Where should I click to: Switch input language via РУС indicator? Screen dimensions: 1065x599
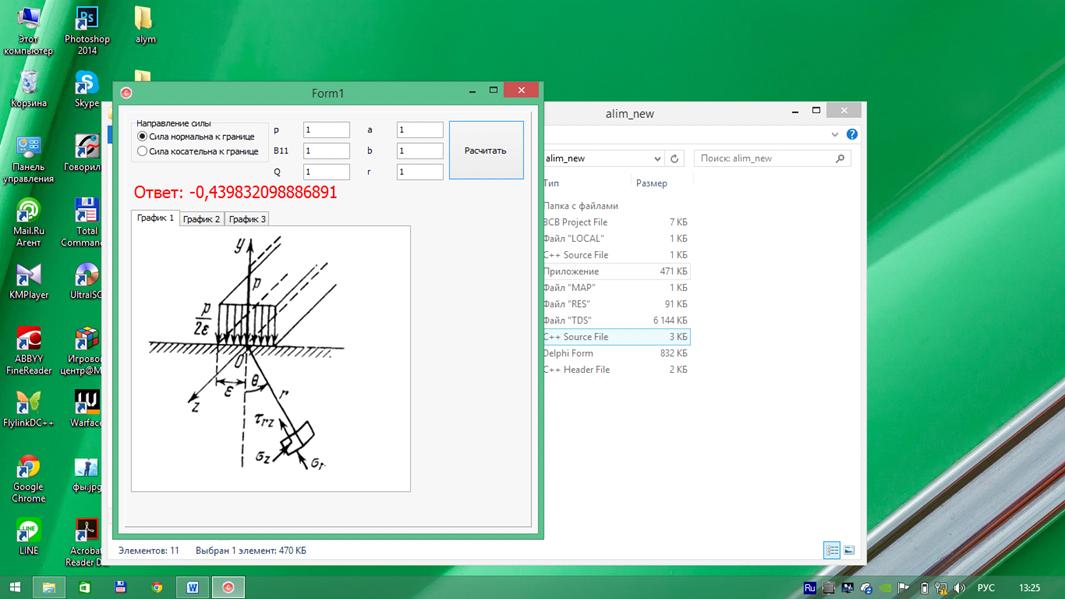(986, 587)
